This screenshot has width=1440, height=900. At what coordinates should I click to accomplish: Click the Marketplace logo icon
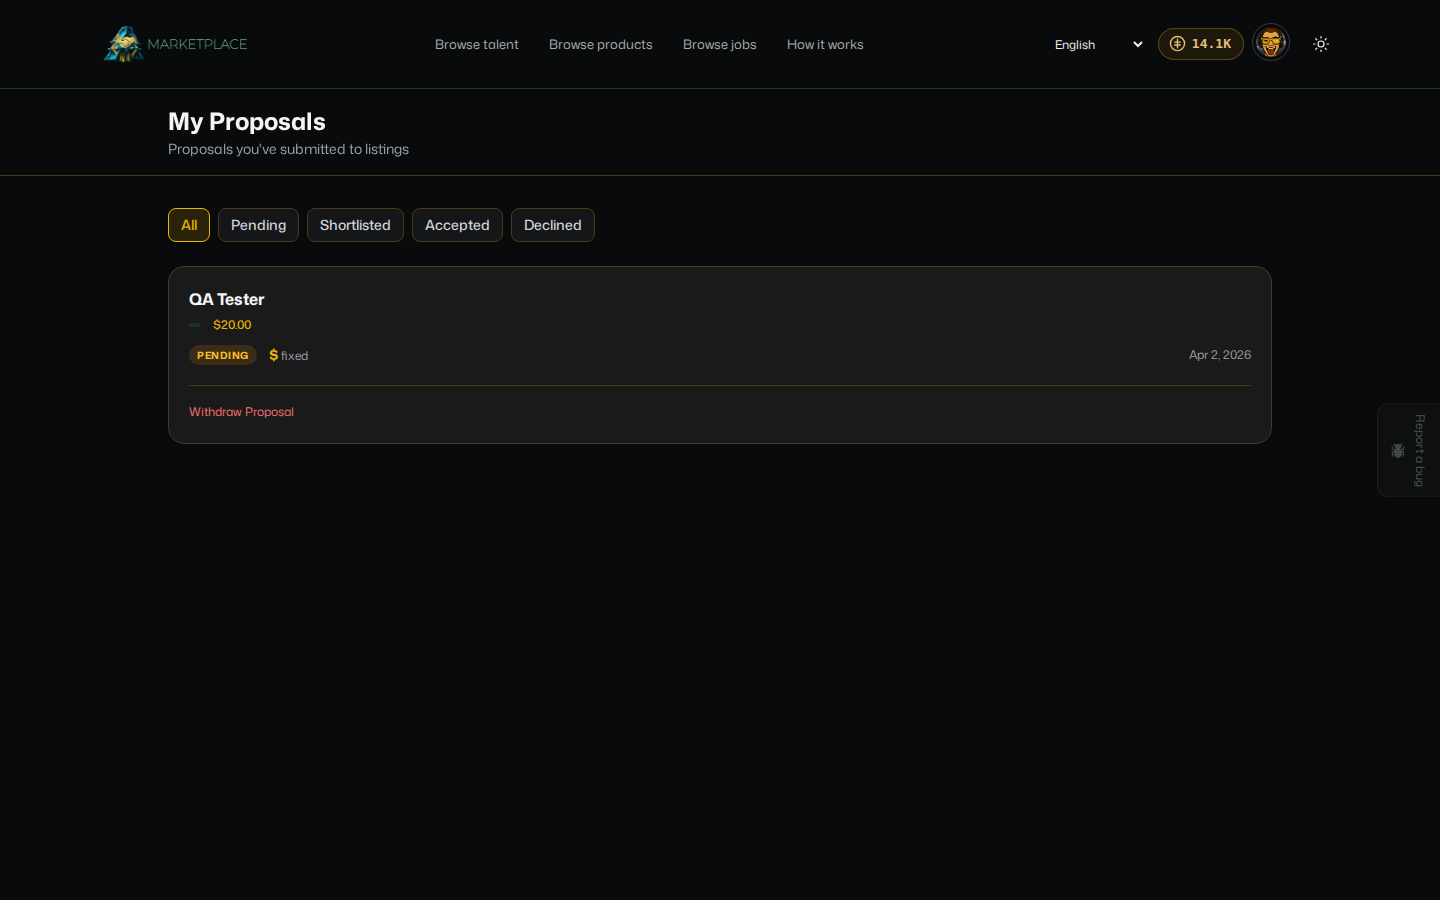coord(124,44)
